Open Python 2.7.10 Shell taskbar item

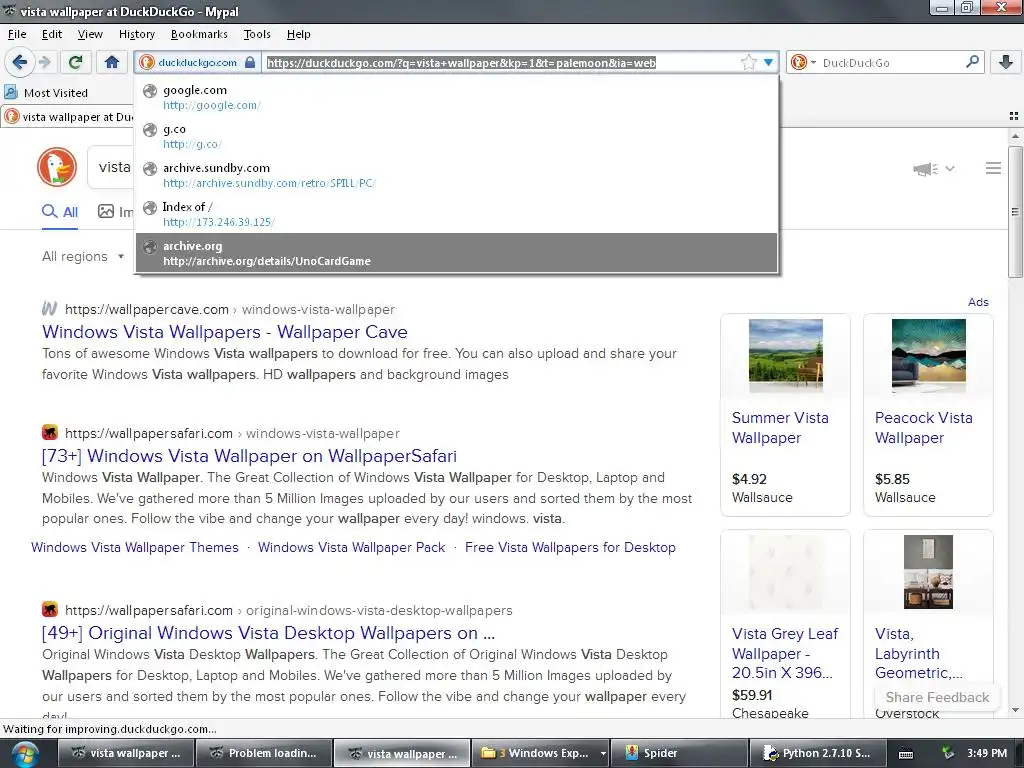(x=818, y=753)
